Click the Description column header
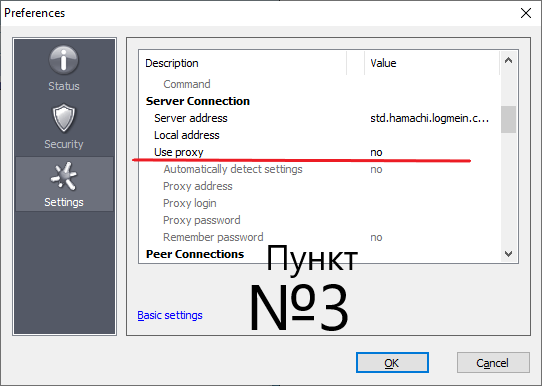 click(x=172, y=63)
